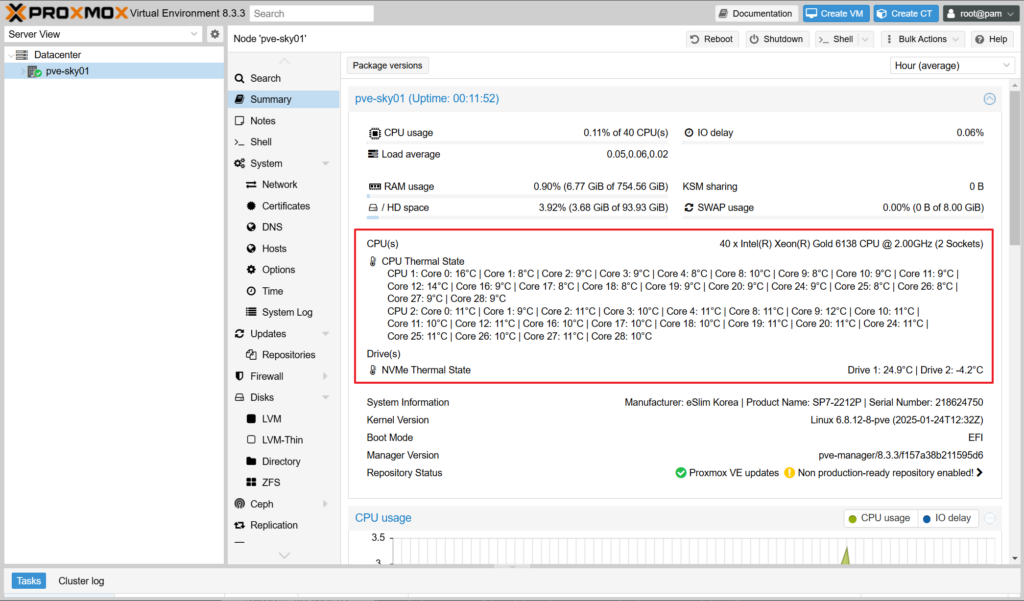This screenshot has height=601, width=1024.
Task: Click the Create VM button
Action: pos(835,13)
